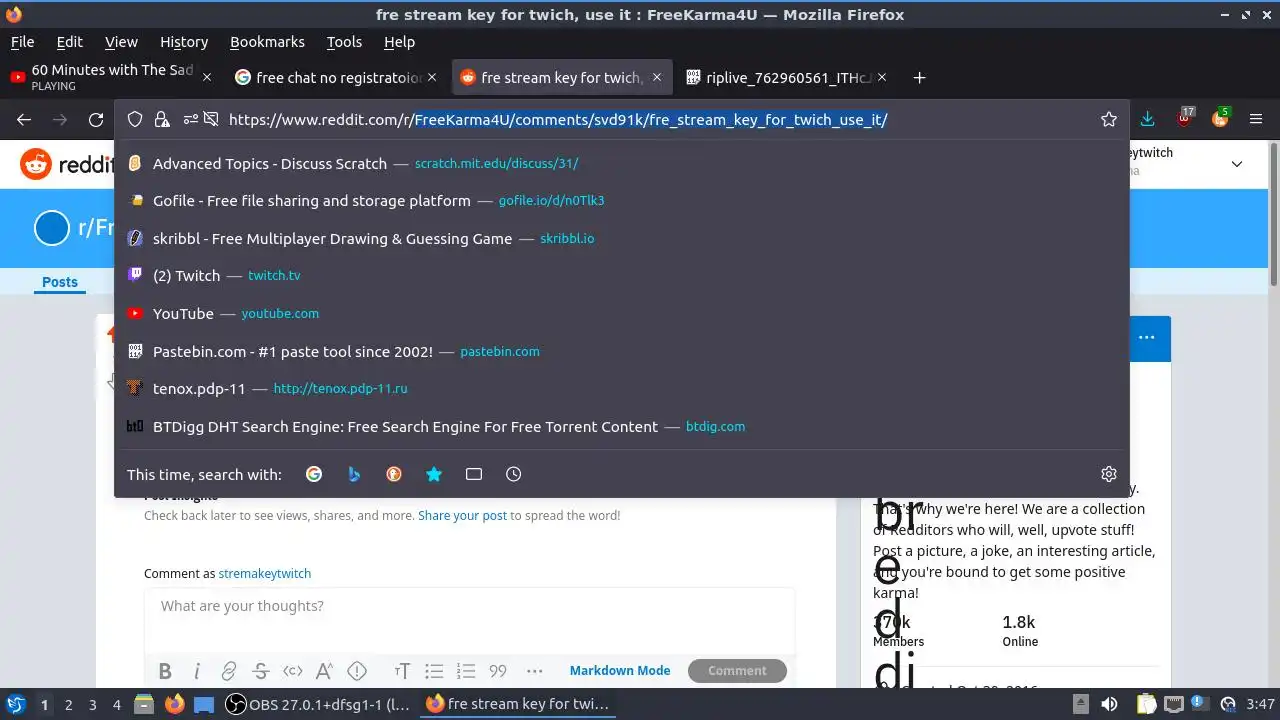This screenshot has height=720, width=1280.
Task: Search with DuckDuckGo this time
Action: click(394, 474)
